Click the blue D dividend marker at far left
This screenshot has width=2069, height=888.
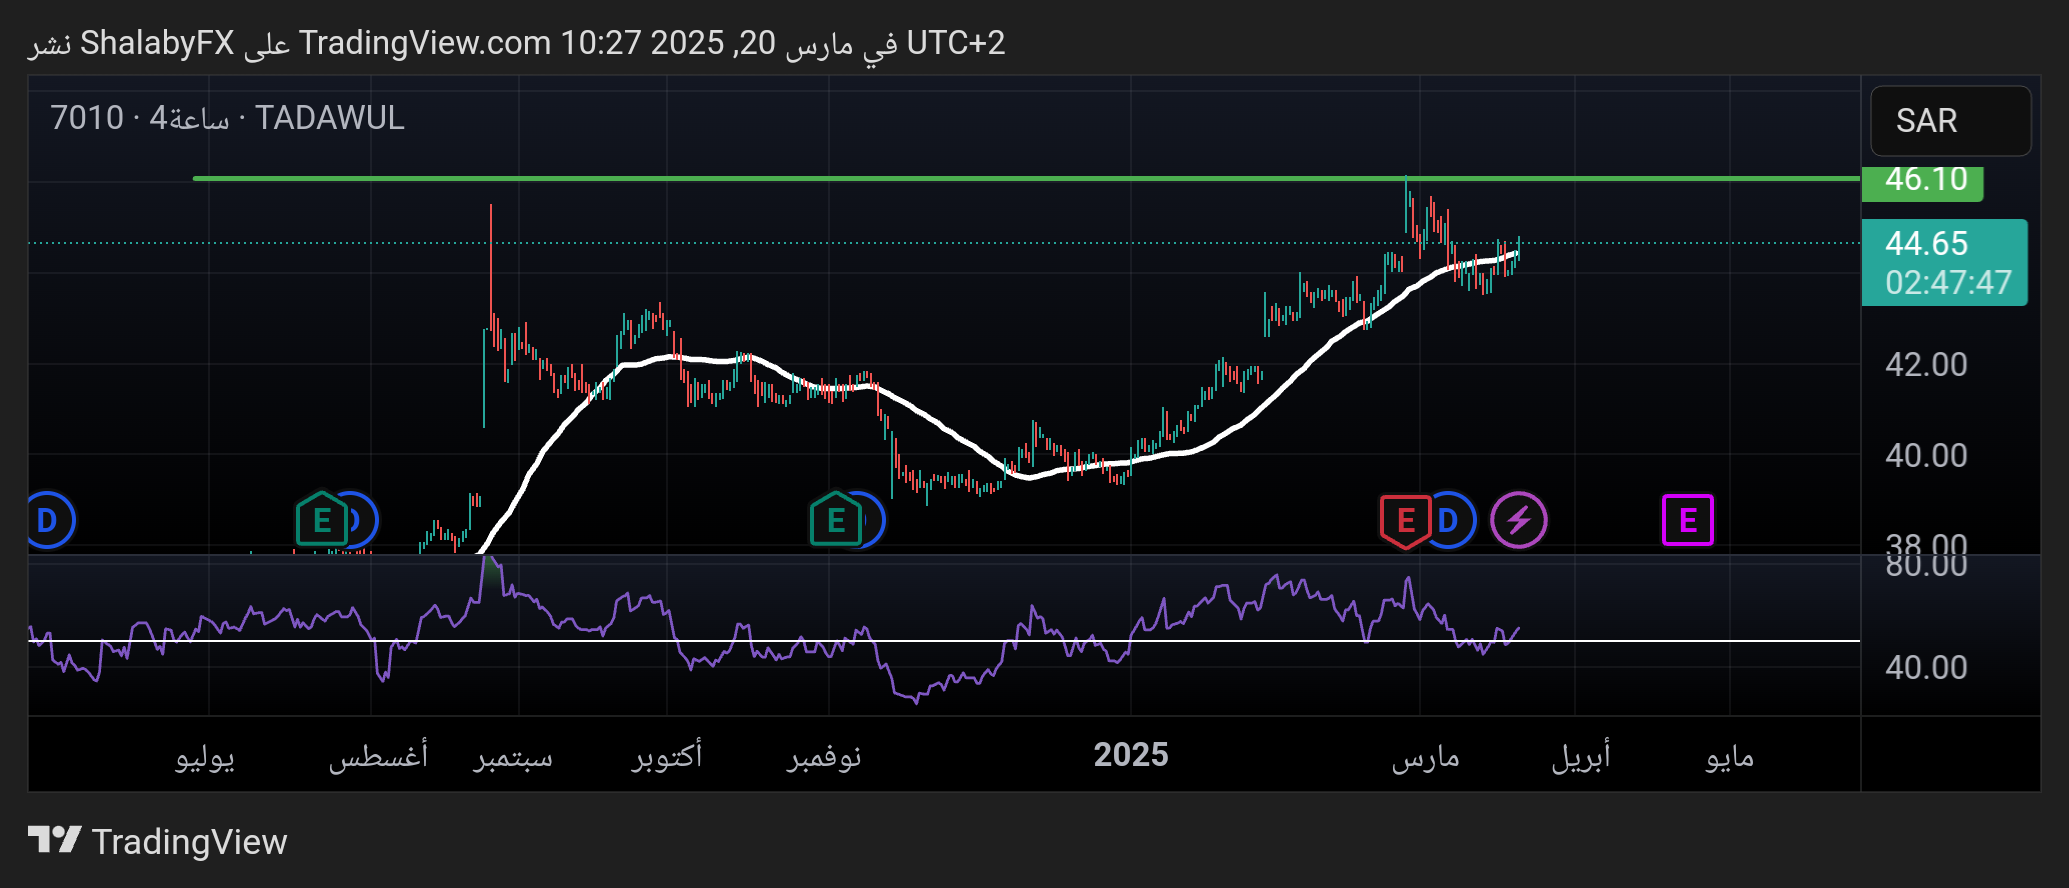[x=48, y=521]
